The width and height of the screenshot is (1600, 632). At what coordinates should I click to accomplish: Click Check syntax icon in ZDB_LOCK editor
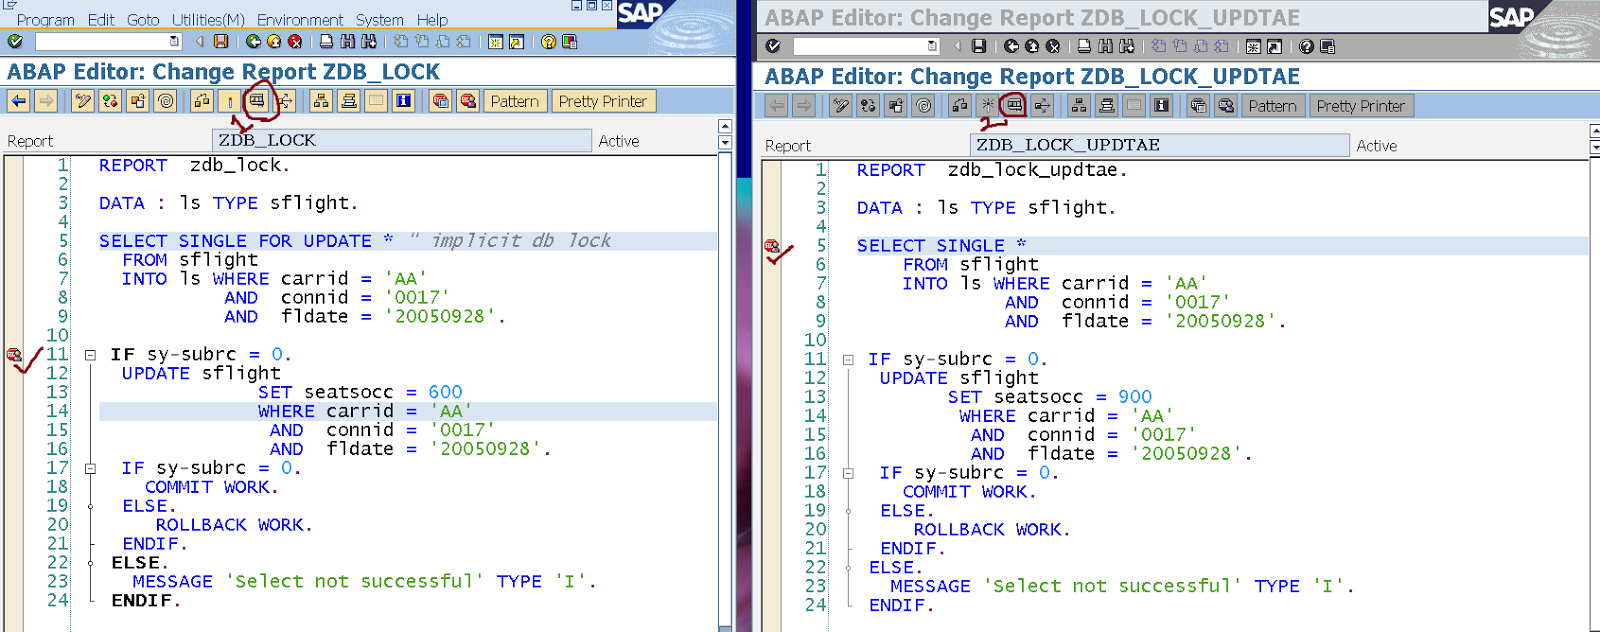[202, 101]
